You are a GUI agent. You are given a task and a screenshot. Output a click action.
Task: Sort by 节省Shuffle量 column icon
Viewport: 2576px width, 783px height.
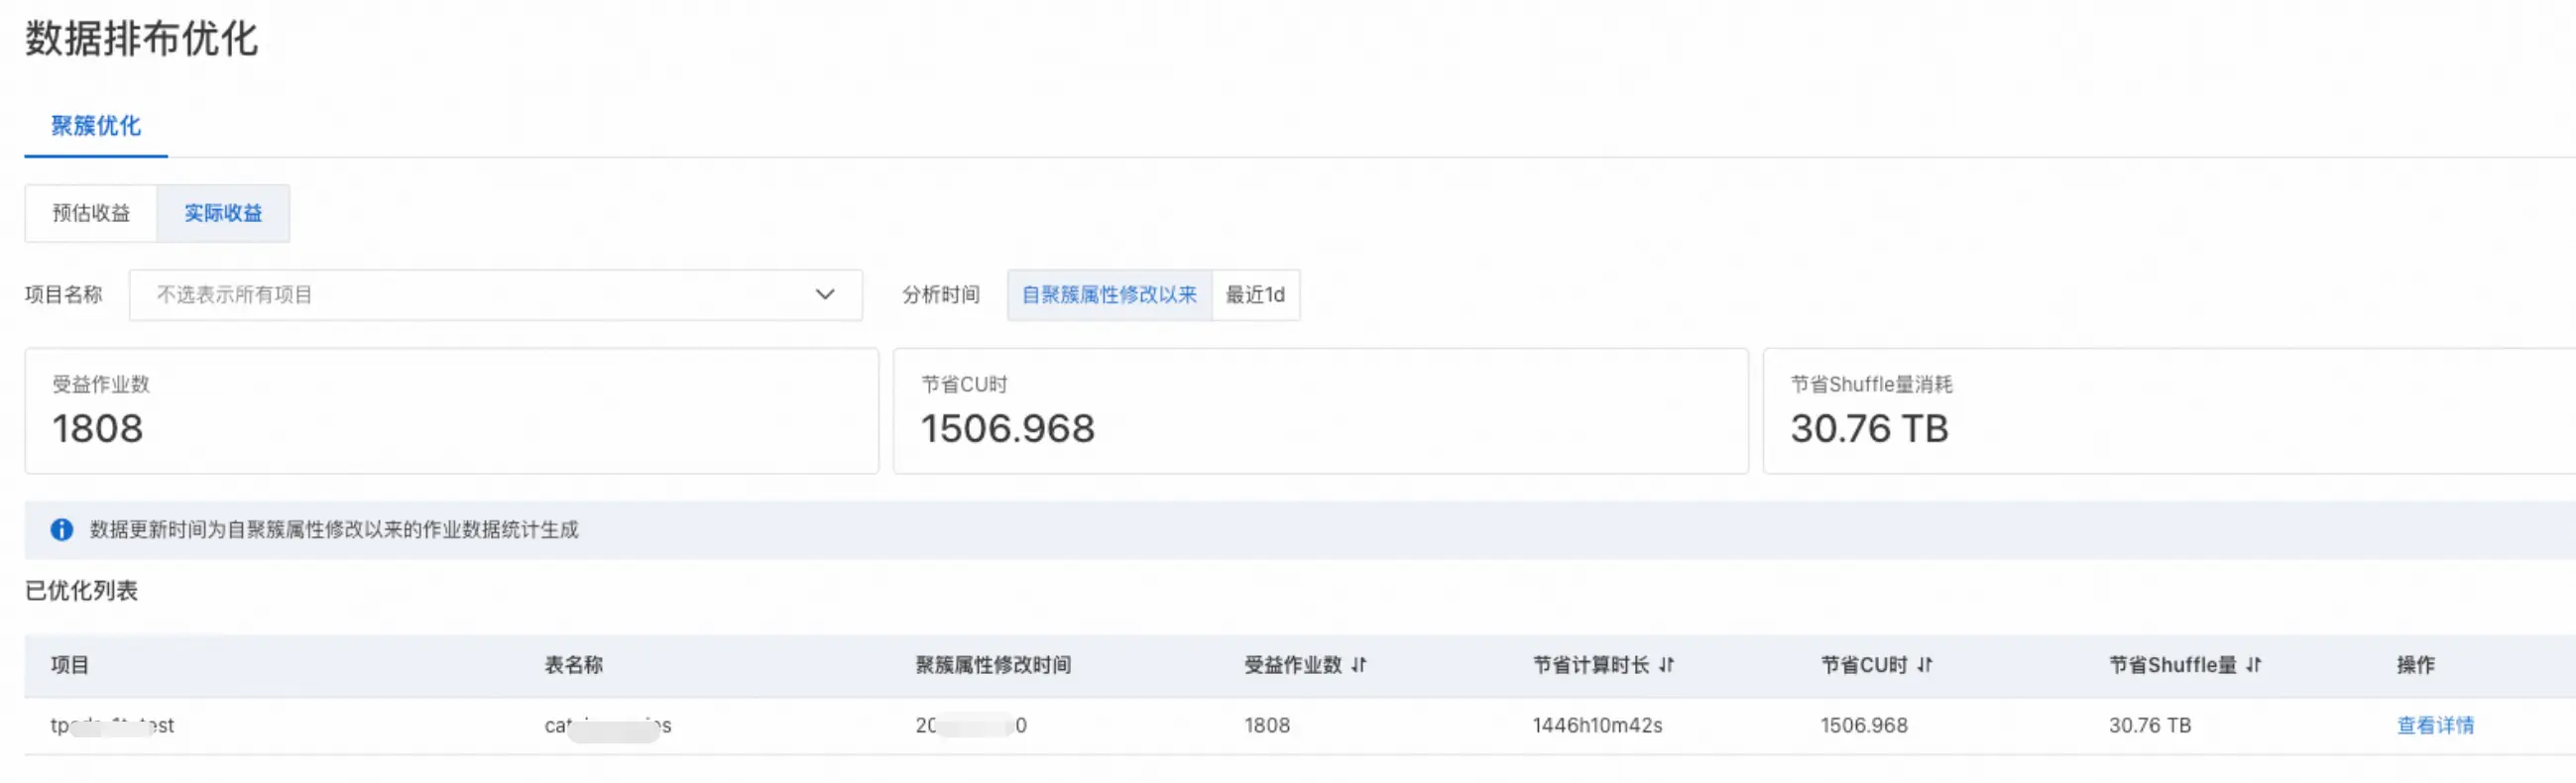click(2253, 665)
